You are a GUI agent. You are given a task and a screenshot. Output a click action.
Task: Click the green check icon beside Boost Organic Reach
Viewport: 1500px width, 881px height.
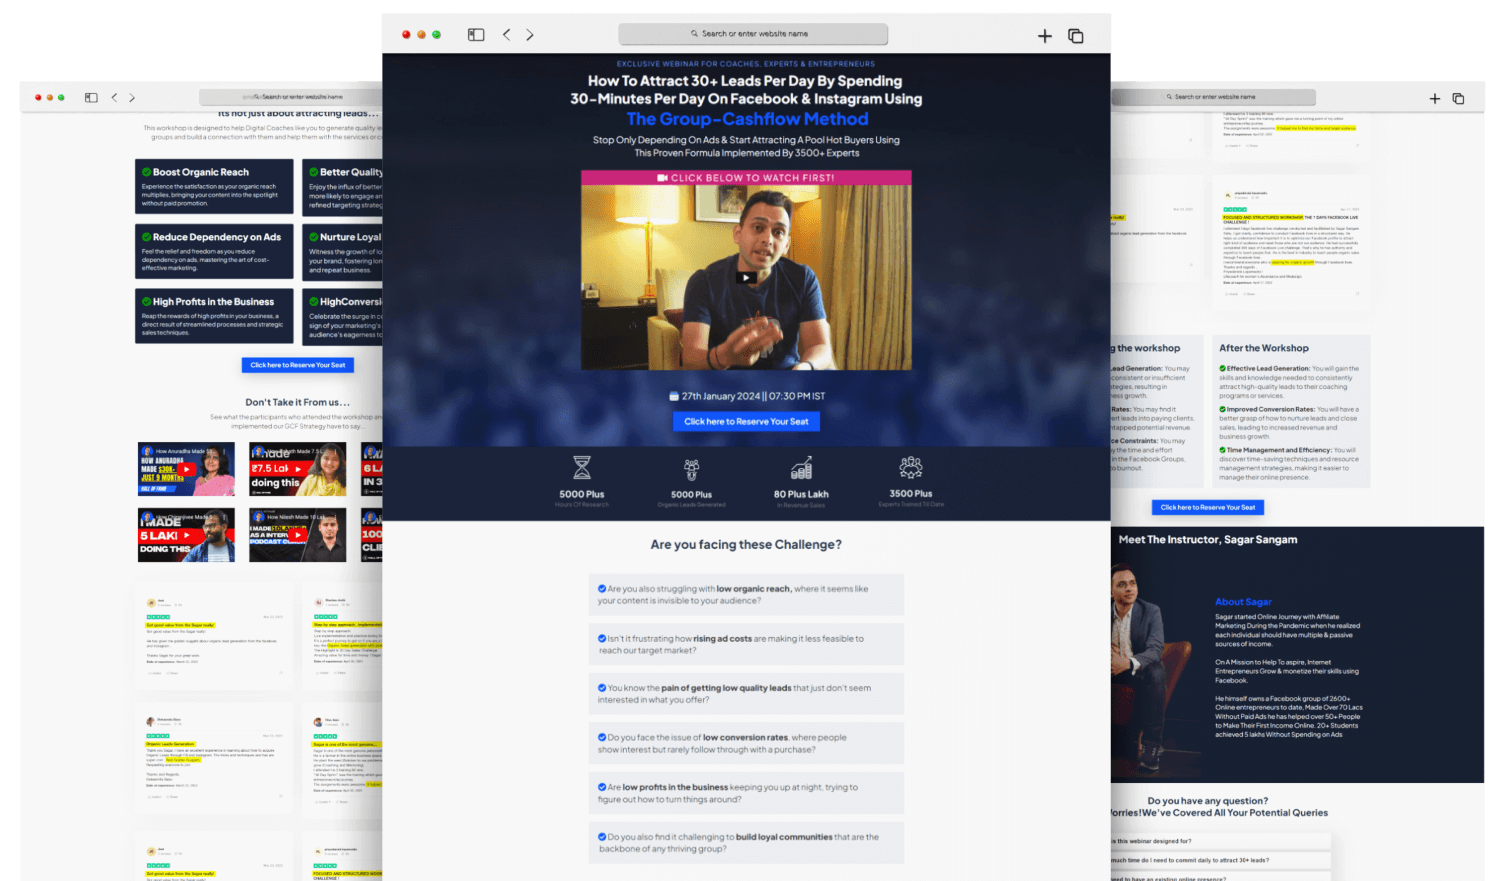147,172
